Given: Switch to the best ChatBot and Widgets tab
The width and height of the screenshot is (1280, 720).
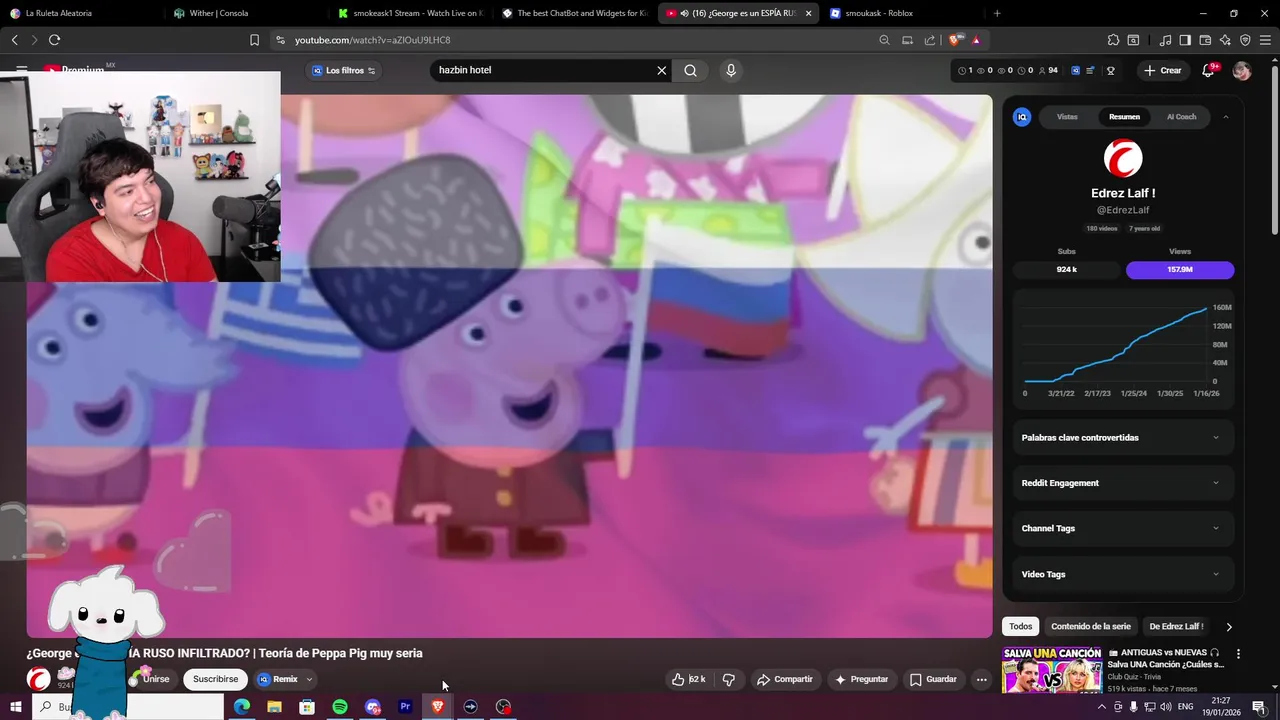Looking at the screenshot, I should click(574, 13).
